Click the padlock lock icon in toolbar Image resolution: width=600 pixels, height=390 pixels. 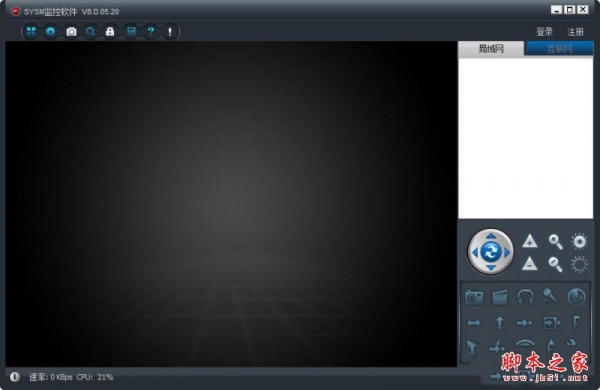(x=110, y=31)
